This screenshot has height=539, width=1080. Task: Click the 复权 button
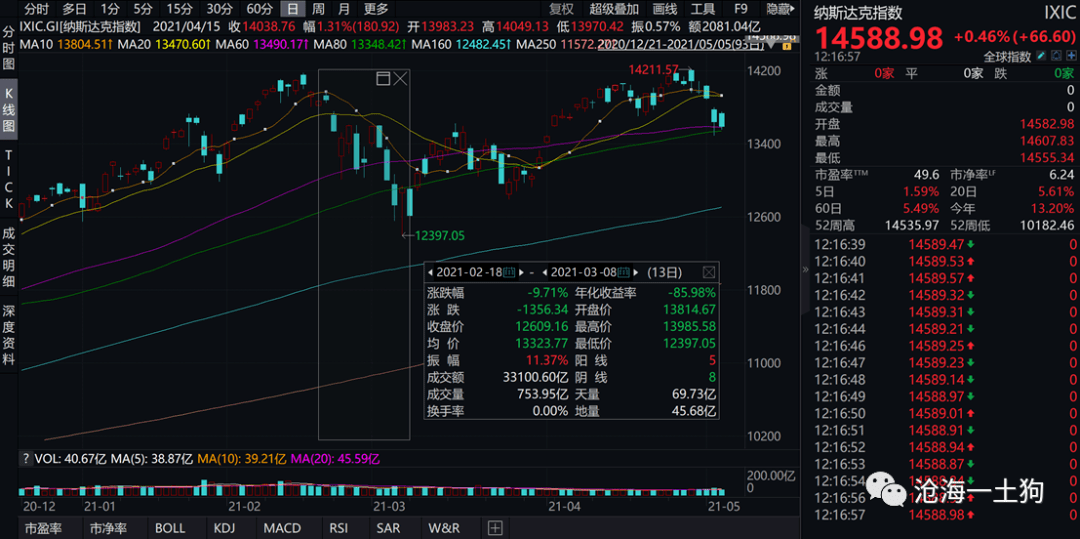click(x=561, y=9)
